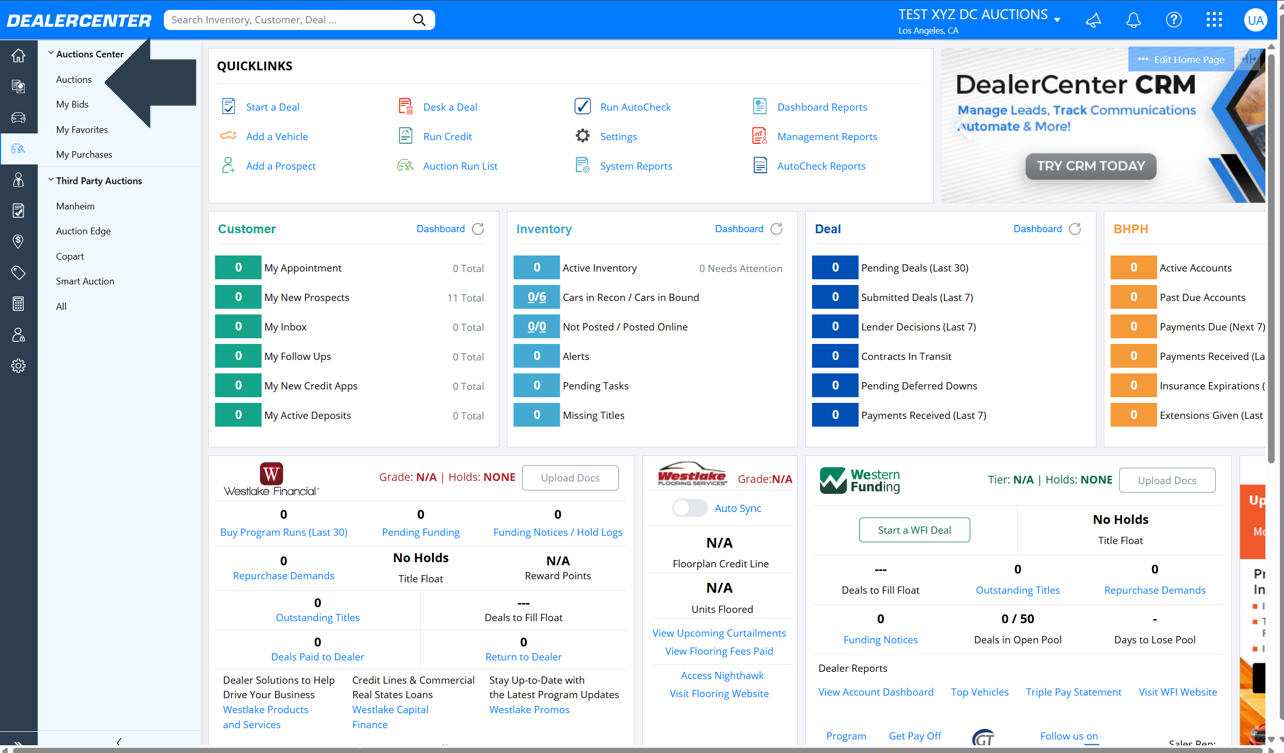Open the calculator icon in left sidebar
1284x753 pixels.
click(18, 304)
